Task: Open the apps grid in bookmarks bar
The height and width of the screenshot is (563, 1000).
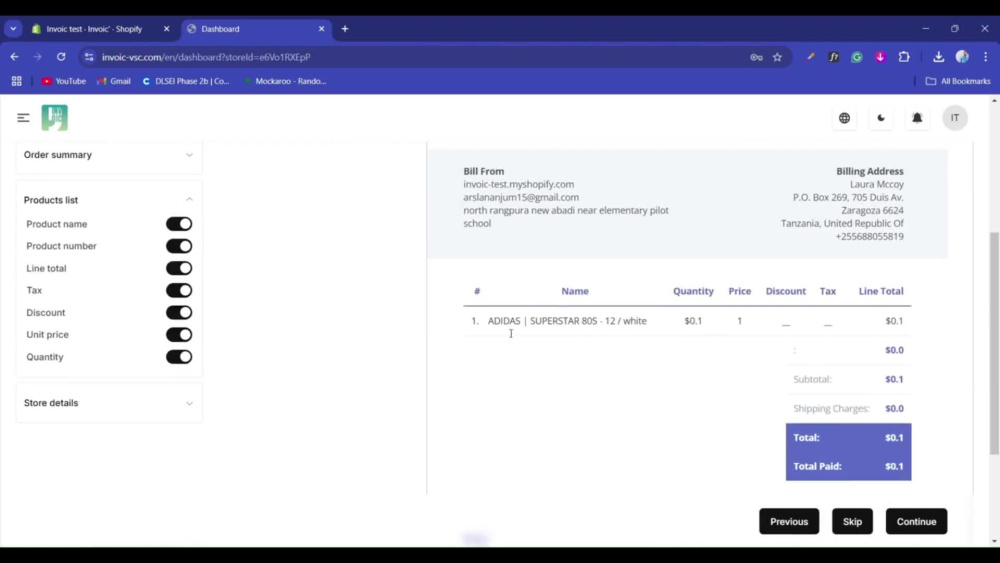Action: [17, 81]
